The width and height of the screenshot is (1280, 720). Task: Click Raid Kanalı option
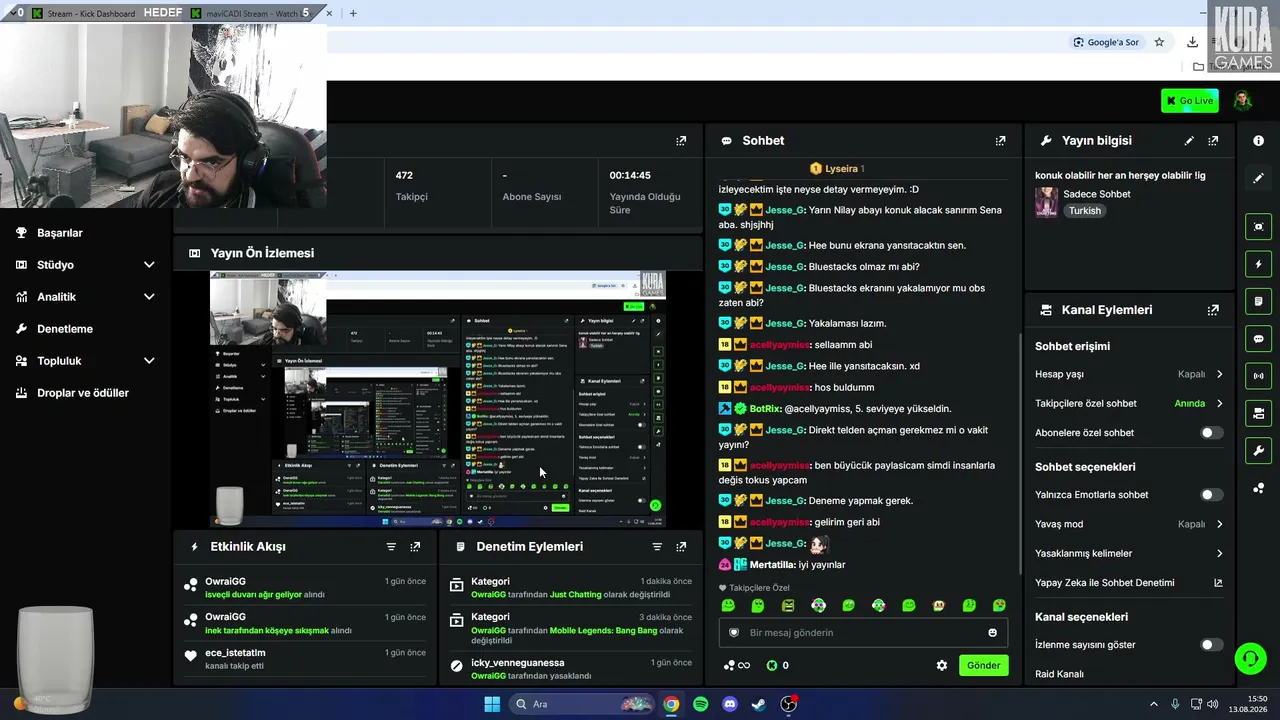[1059, 674]
